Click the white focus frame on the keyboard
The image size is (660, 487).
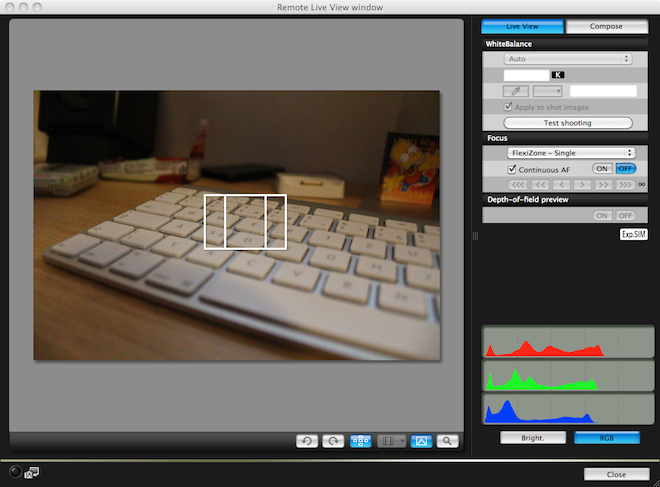tap(245, 222)
